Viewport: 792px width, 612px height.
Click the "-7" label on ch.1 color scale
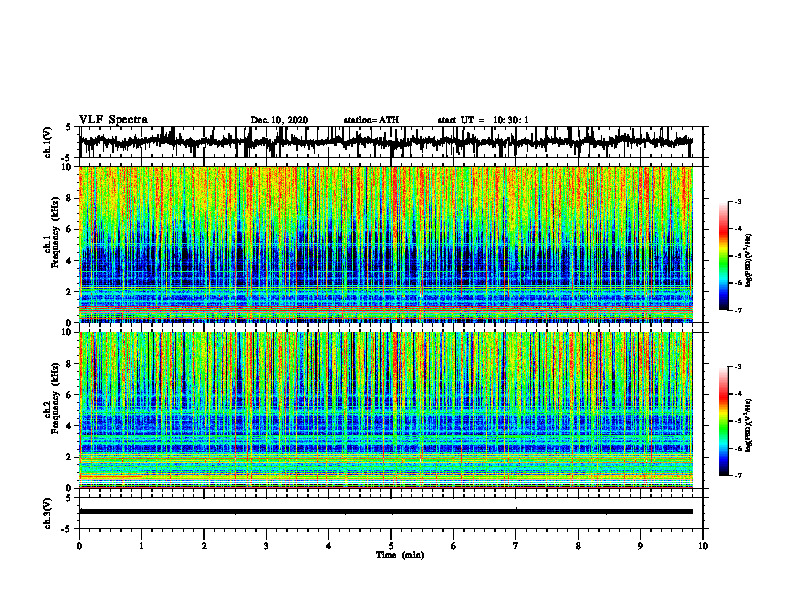pyautogui.click(x=738, y=310)
